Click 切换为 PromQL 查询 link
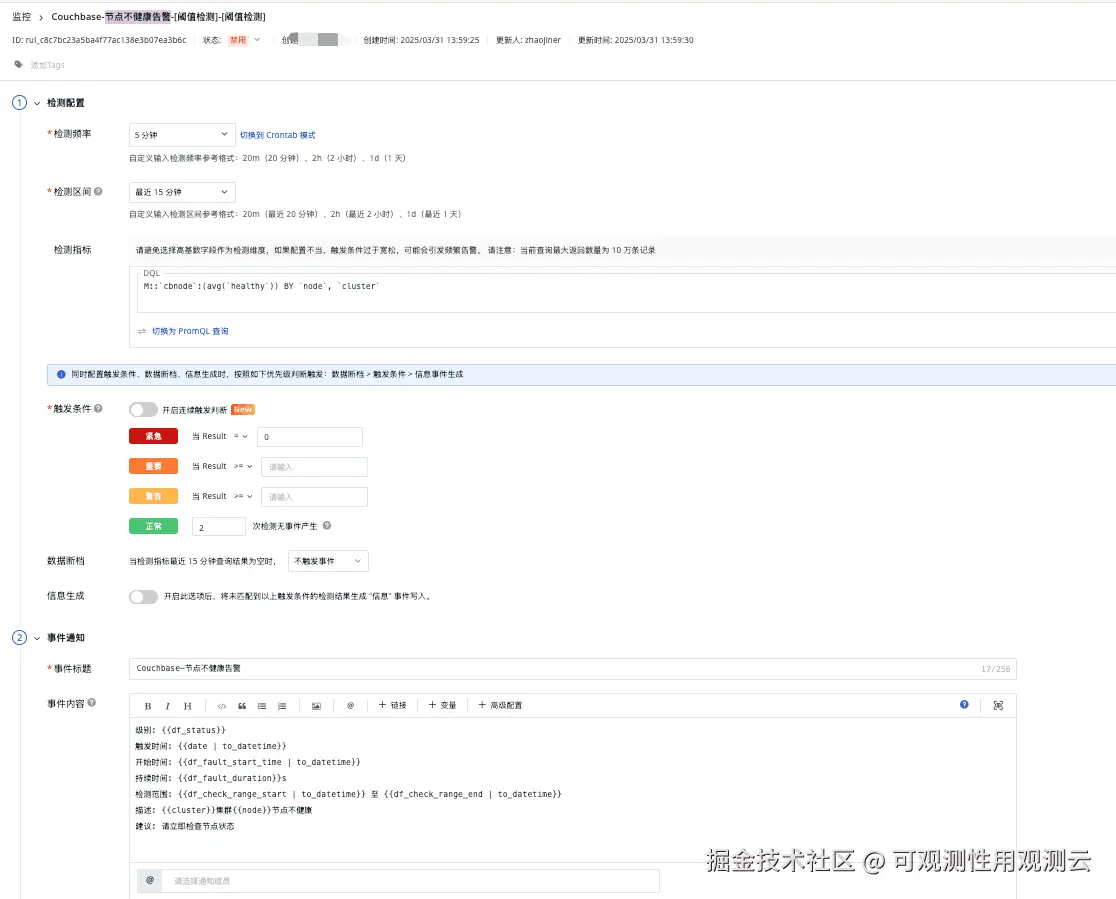This screenshot has height=899, width=1116. (190, 332)
